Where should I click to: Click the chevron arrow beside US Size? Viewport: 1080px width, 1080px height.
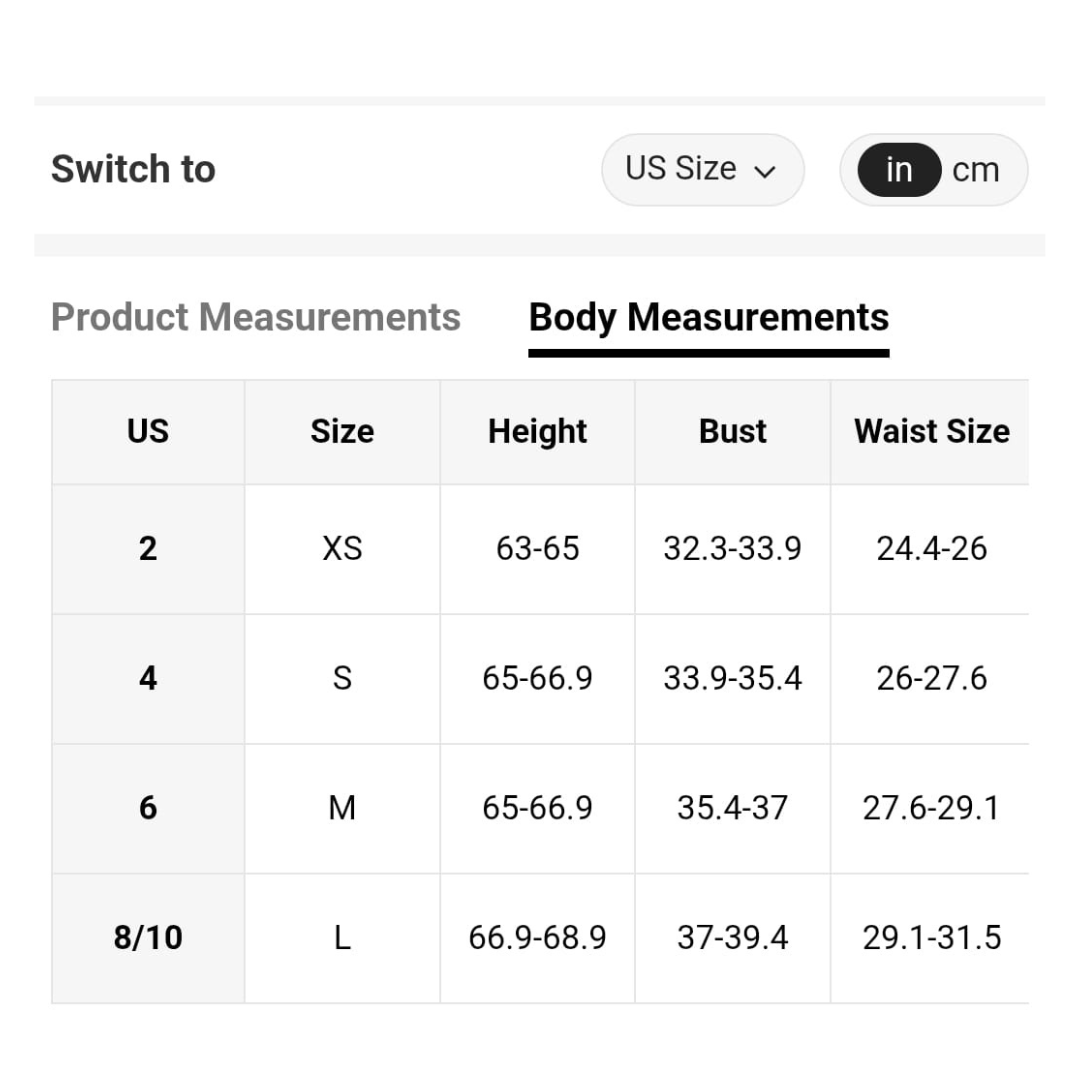(x=765, y=171)
